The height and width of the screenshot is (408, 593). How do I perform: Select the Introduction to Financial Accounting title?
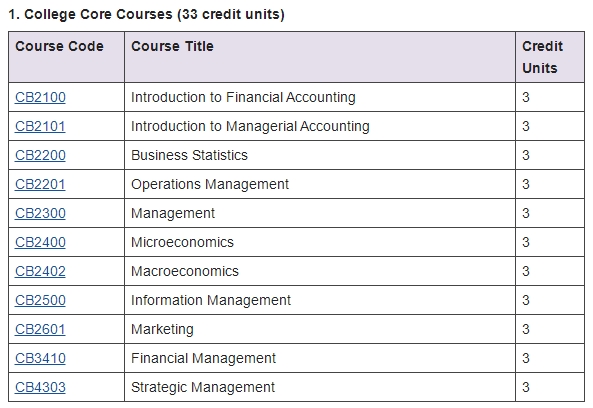(x=243, y=97)
